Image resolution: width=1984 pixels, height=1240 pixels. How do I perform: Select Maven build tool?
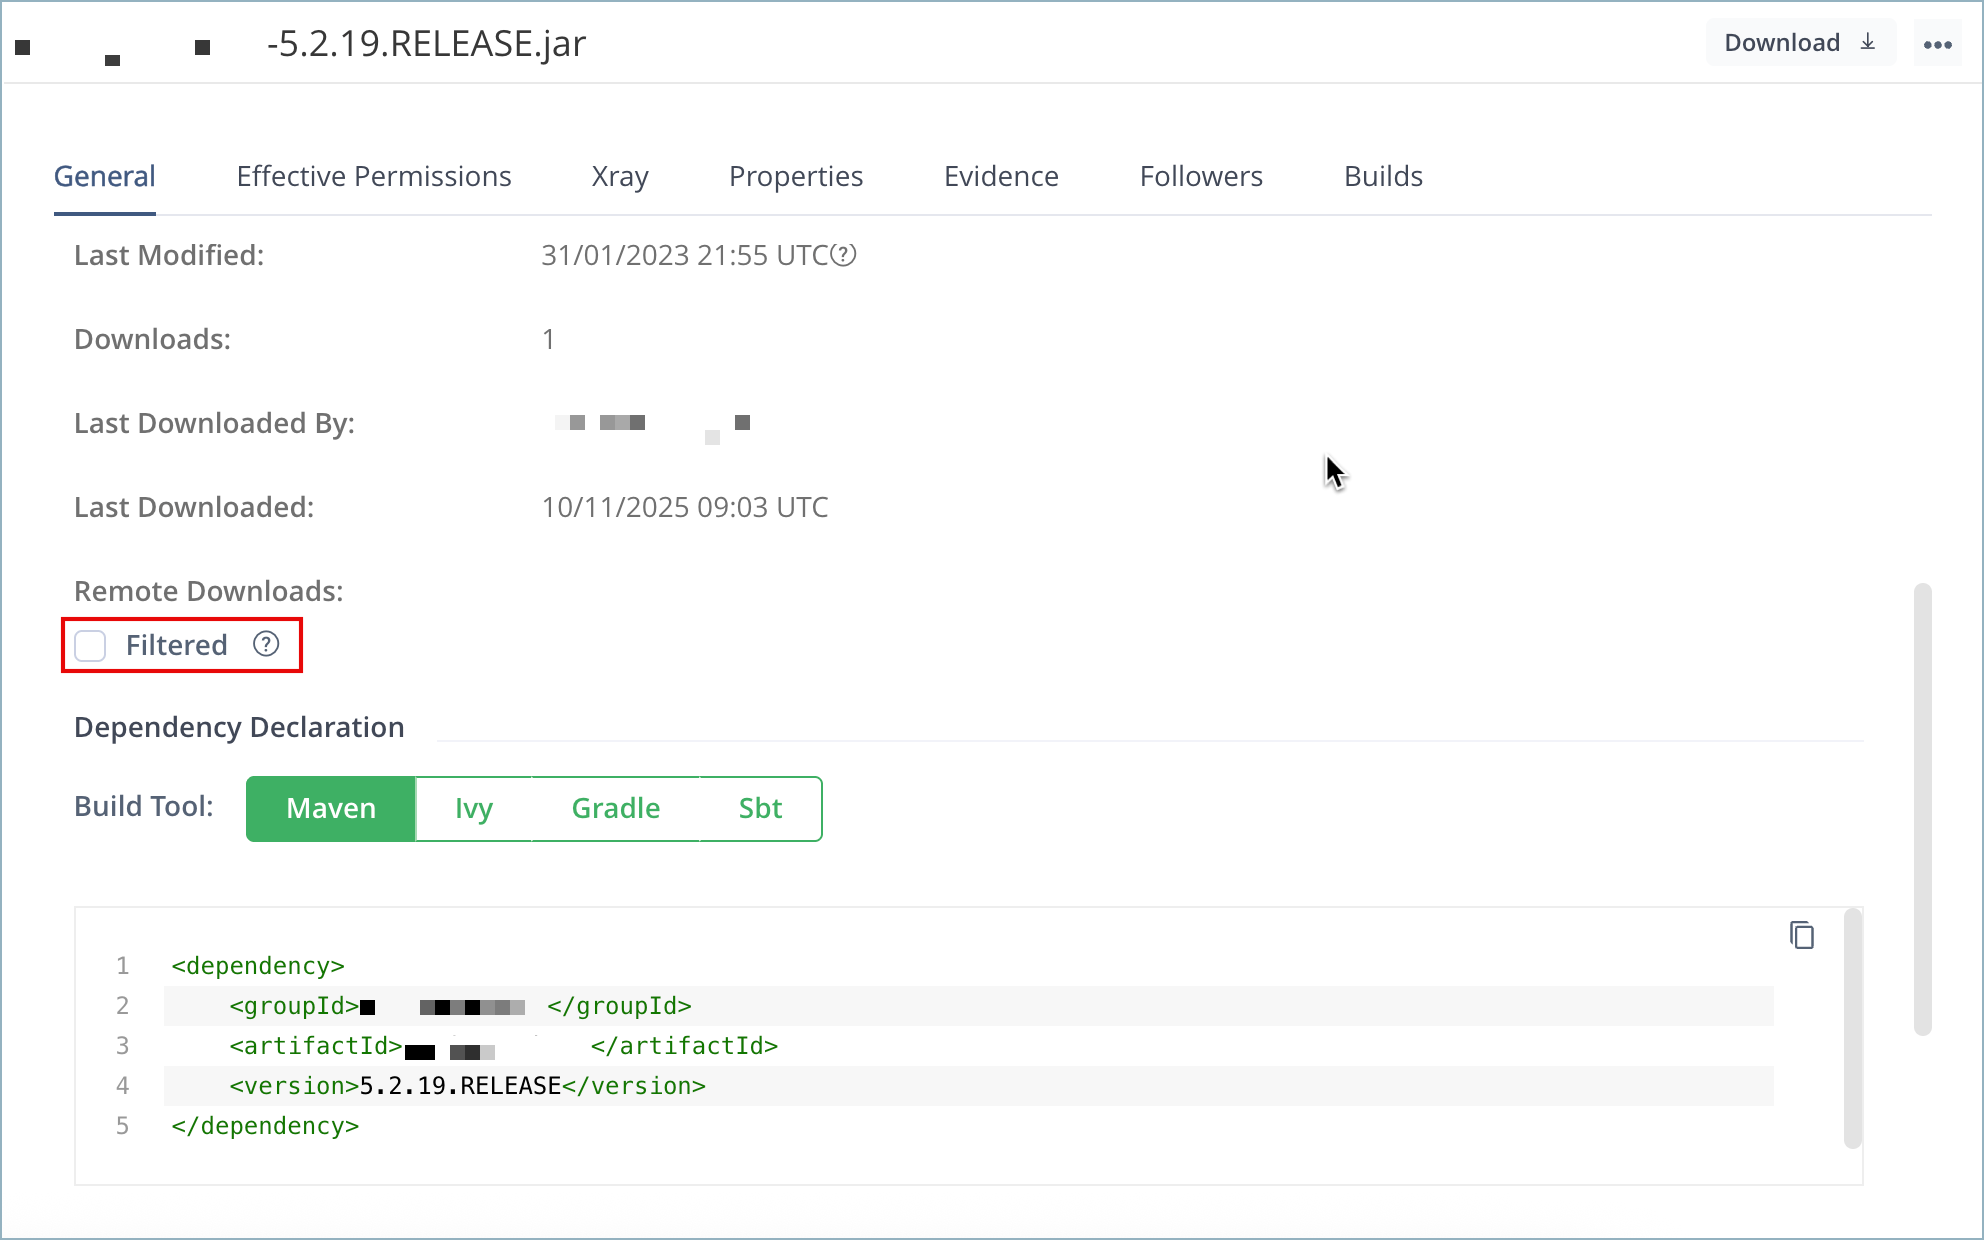[x=331, y=808]
